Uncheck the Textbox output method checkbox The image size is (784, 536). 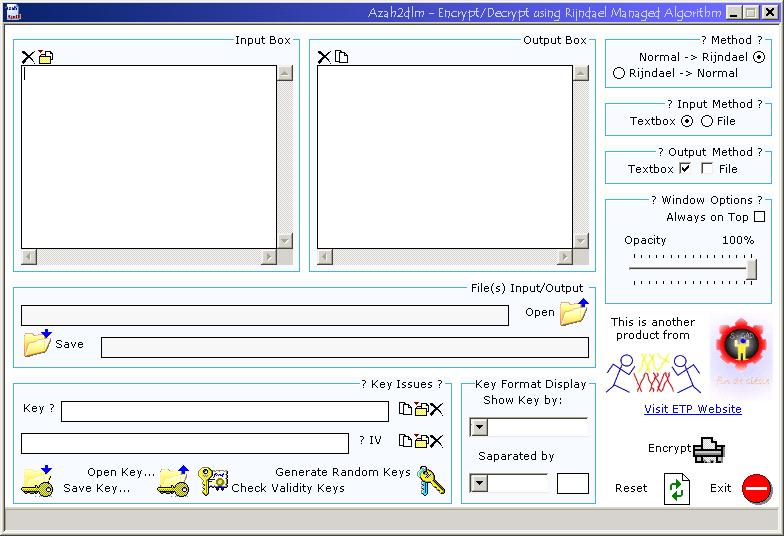(685, 168)
